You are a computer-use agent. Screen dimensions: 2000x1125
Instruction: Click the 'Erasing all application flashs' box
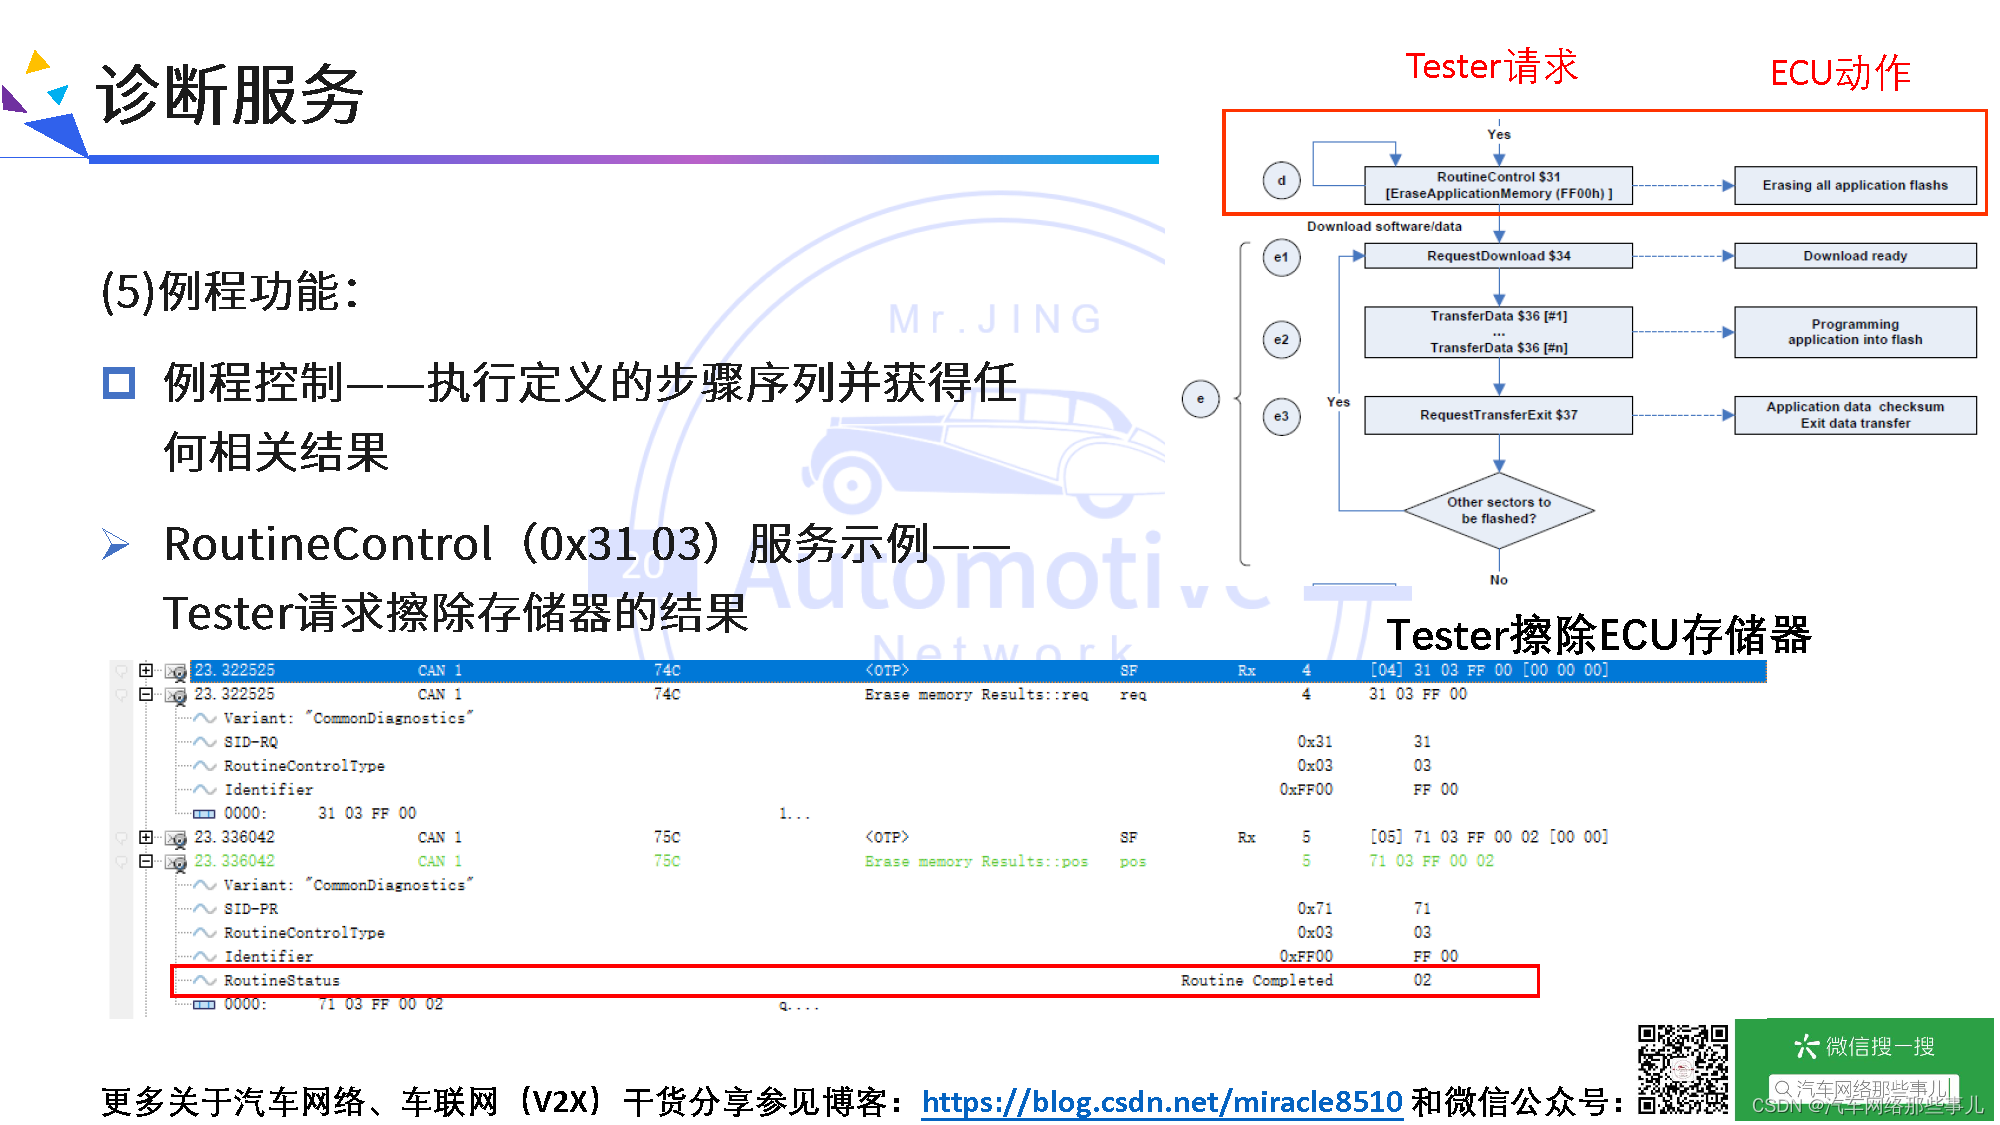[1854, 185]
